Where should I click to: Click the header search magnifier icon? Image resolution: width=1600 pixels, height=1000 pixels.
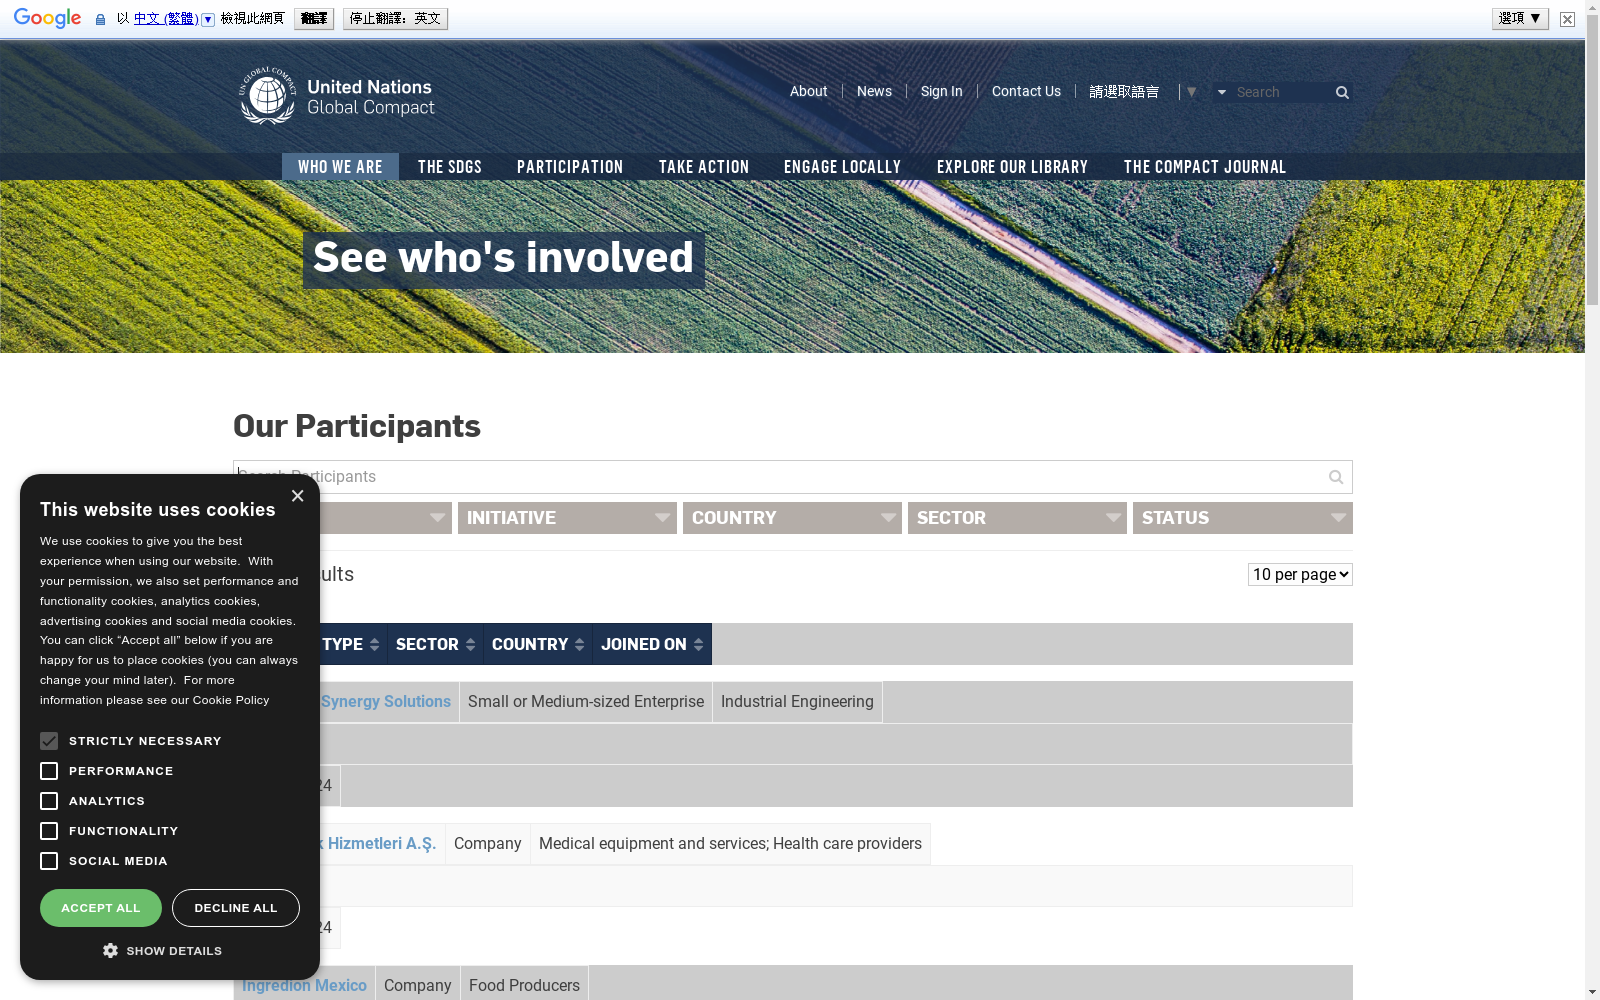pos(1342,92)
